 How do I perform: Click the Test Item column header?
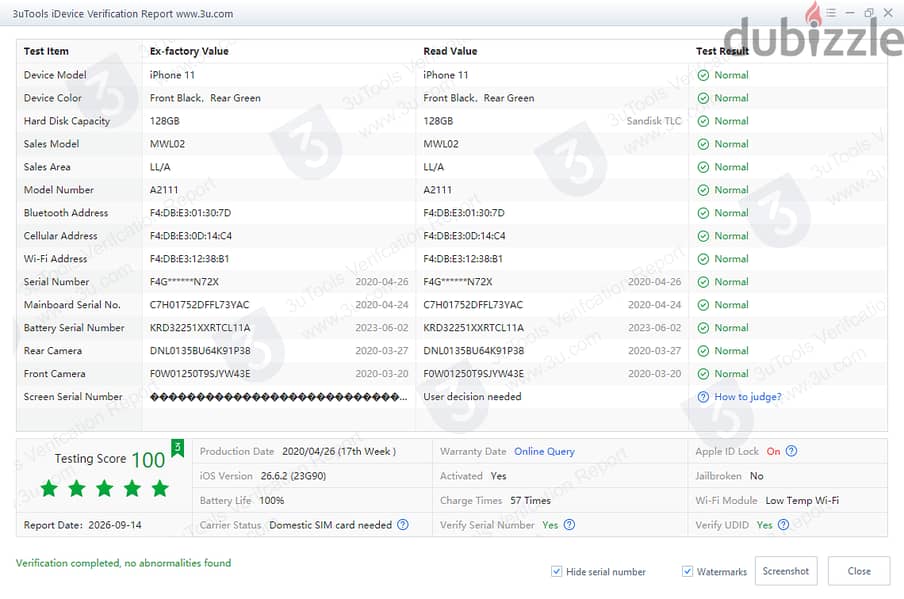[46, 51]
